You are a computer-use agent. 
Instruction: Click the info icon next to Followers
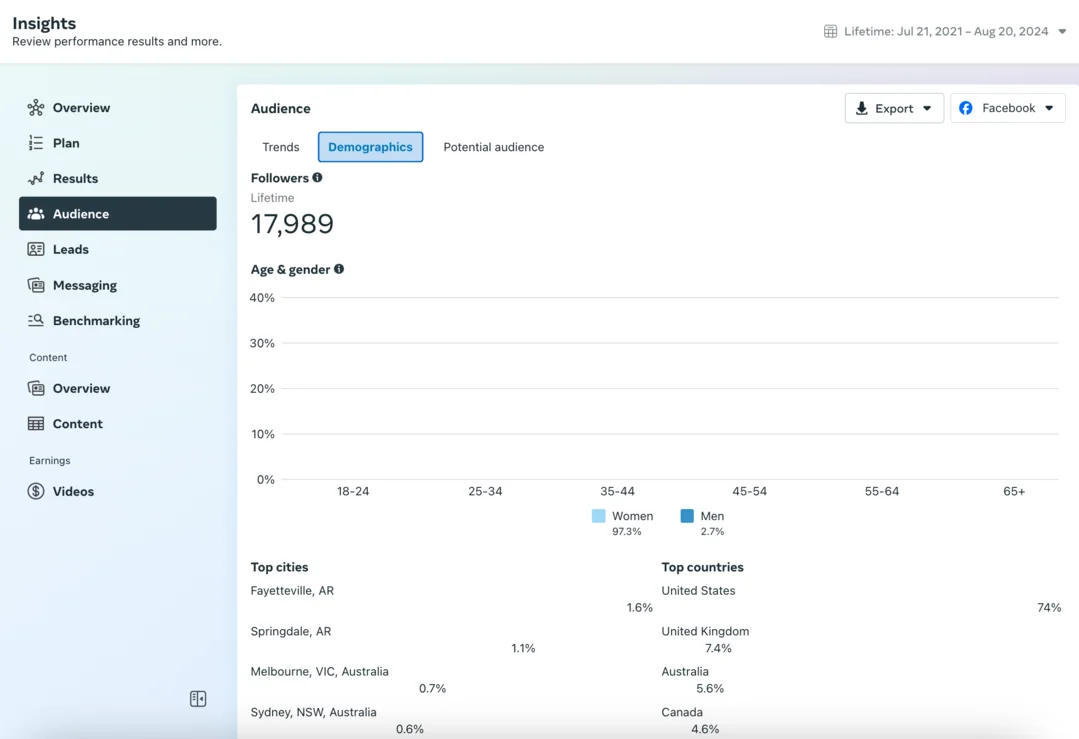(317, 178)
